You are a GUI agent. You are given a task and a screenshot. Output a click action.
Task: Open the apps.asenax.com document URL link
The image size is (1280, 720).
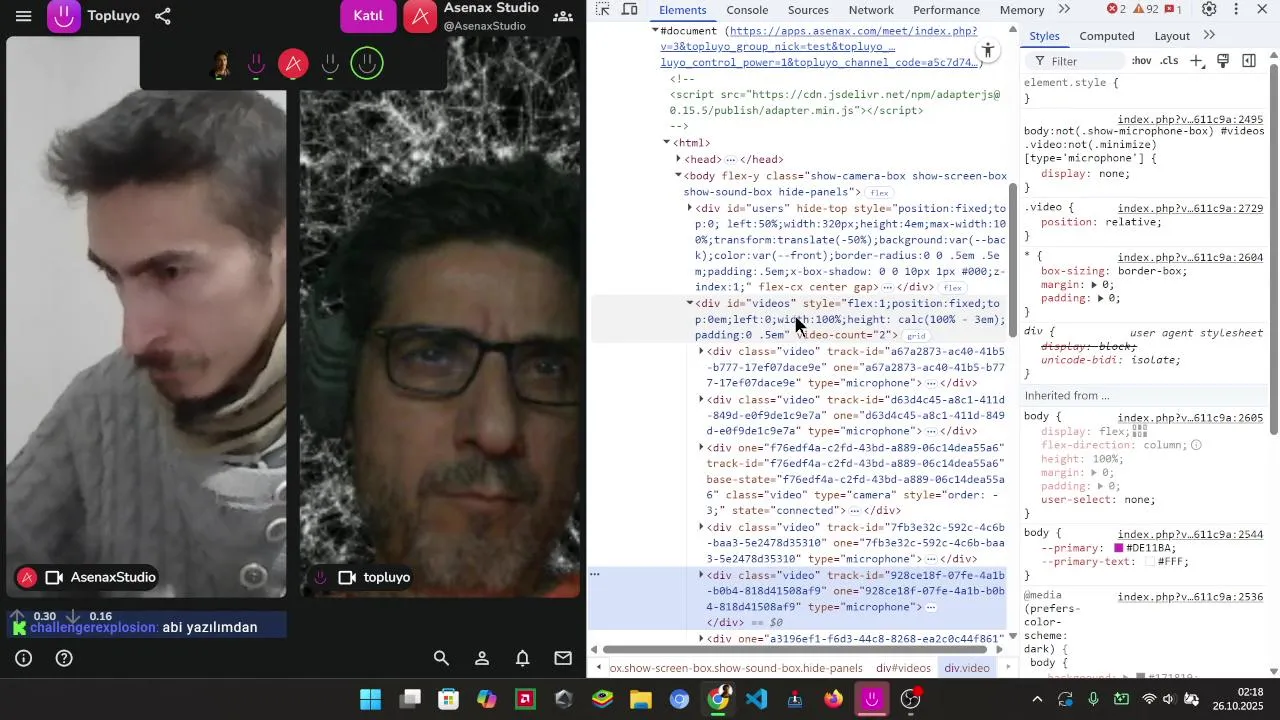[x=819, y=47]
